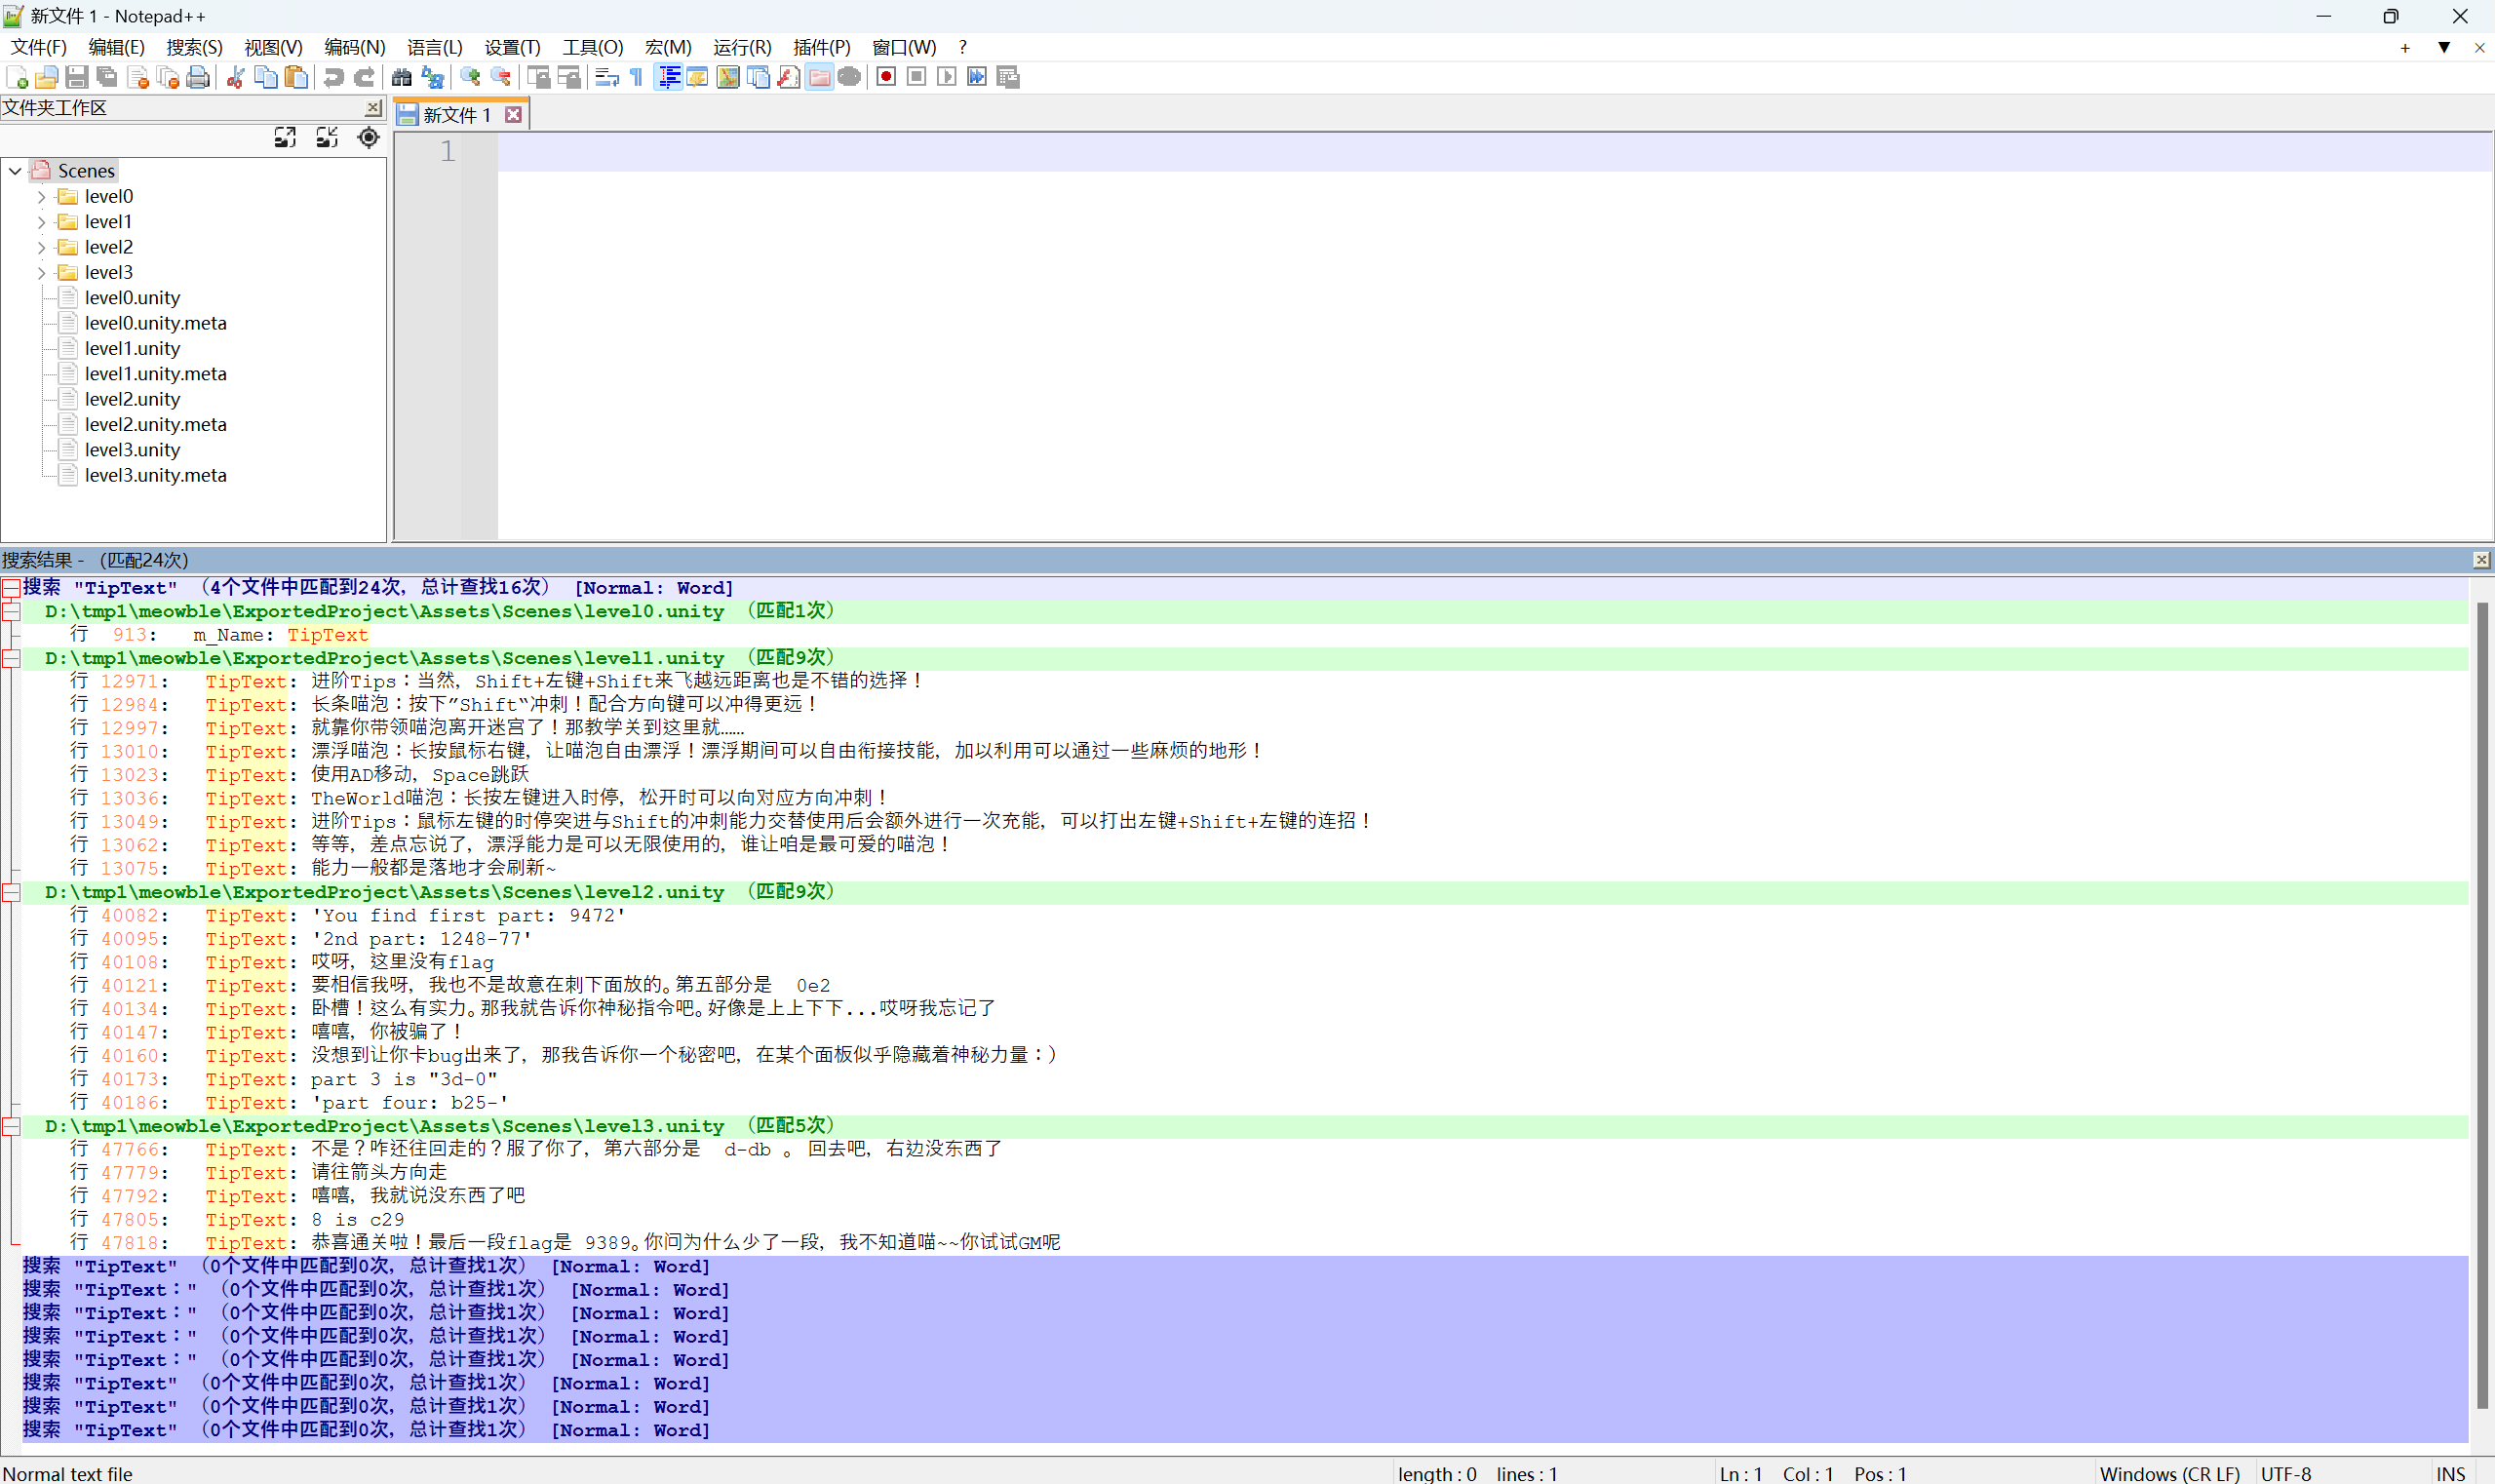
Task: Open the 宏(M) menu
Action: coord(668,47)
